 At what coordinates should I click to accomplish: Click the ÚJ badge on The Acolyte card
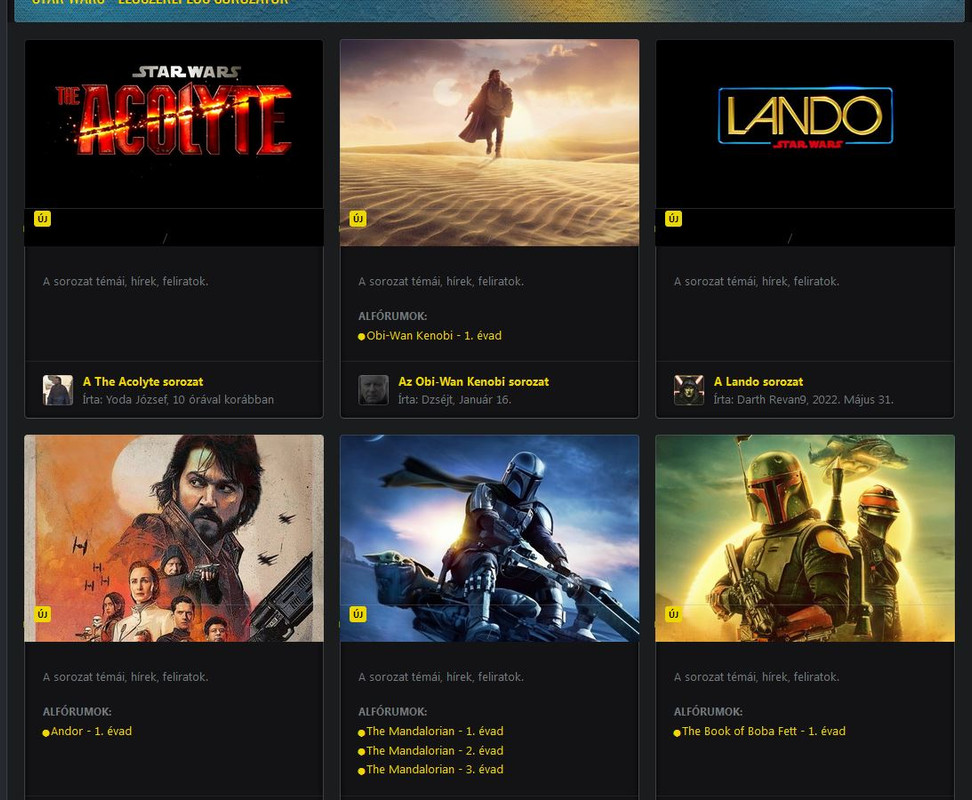tap(42, 219)
